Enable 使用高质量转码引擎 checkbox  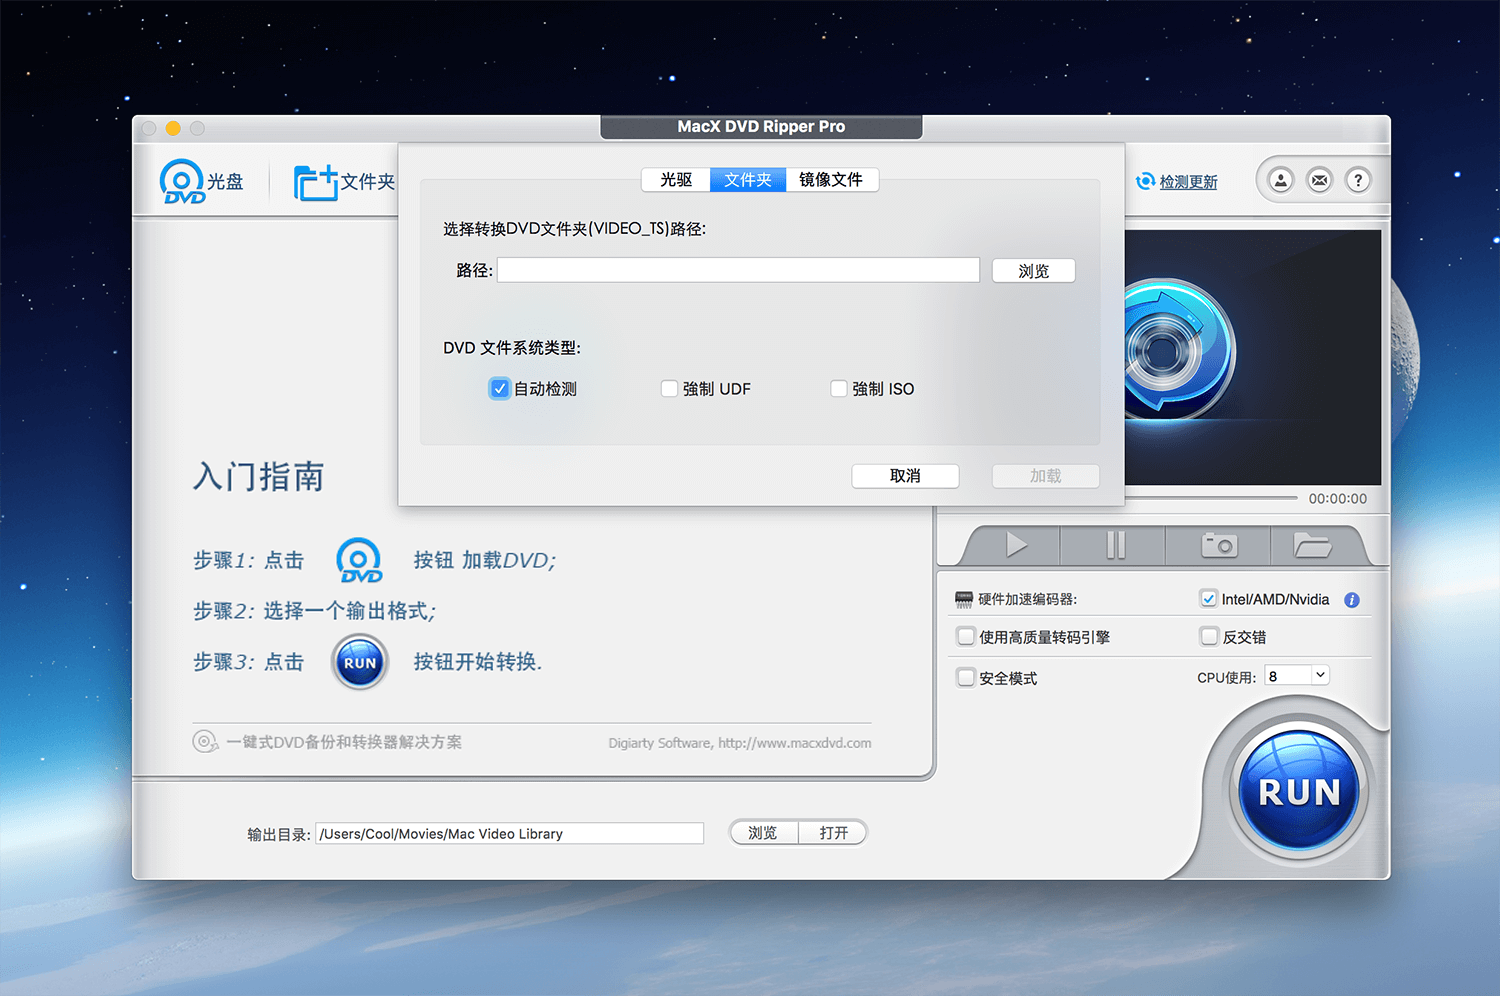point(966,636)
